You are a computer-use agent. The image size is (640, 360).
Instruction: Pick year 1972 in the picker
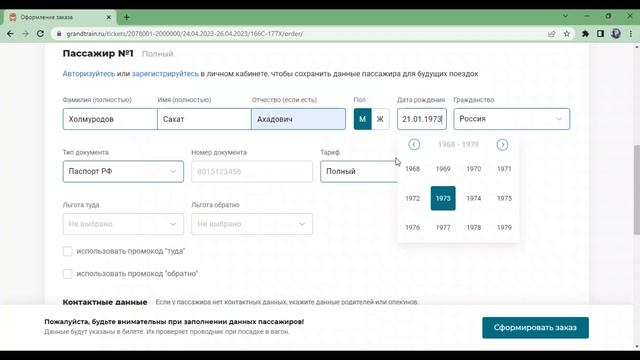412,198
